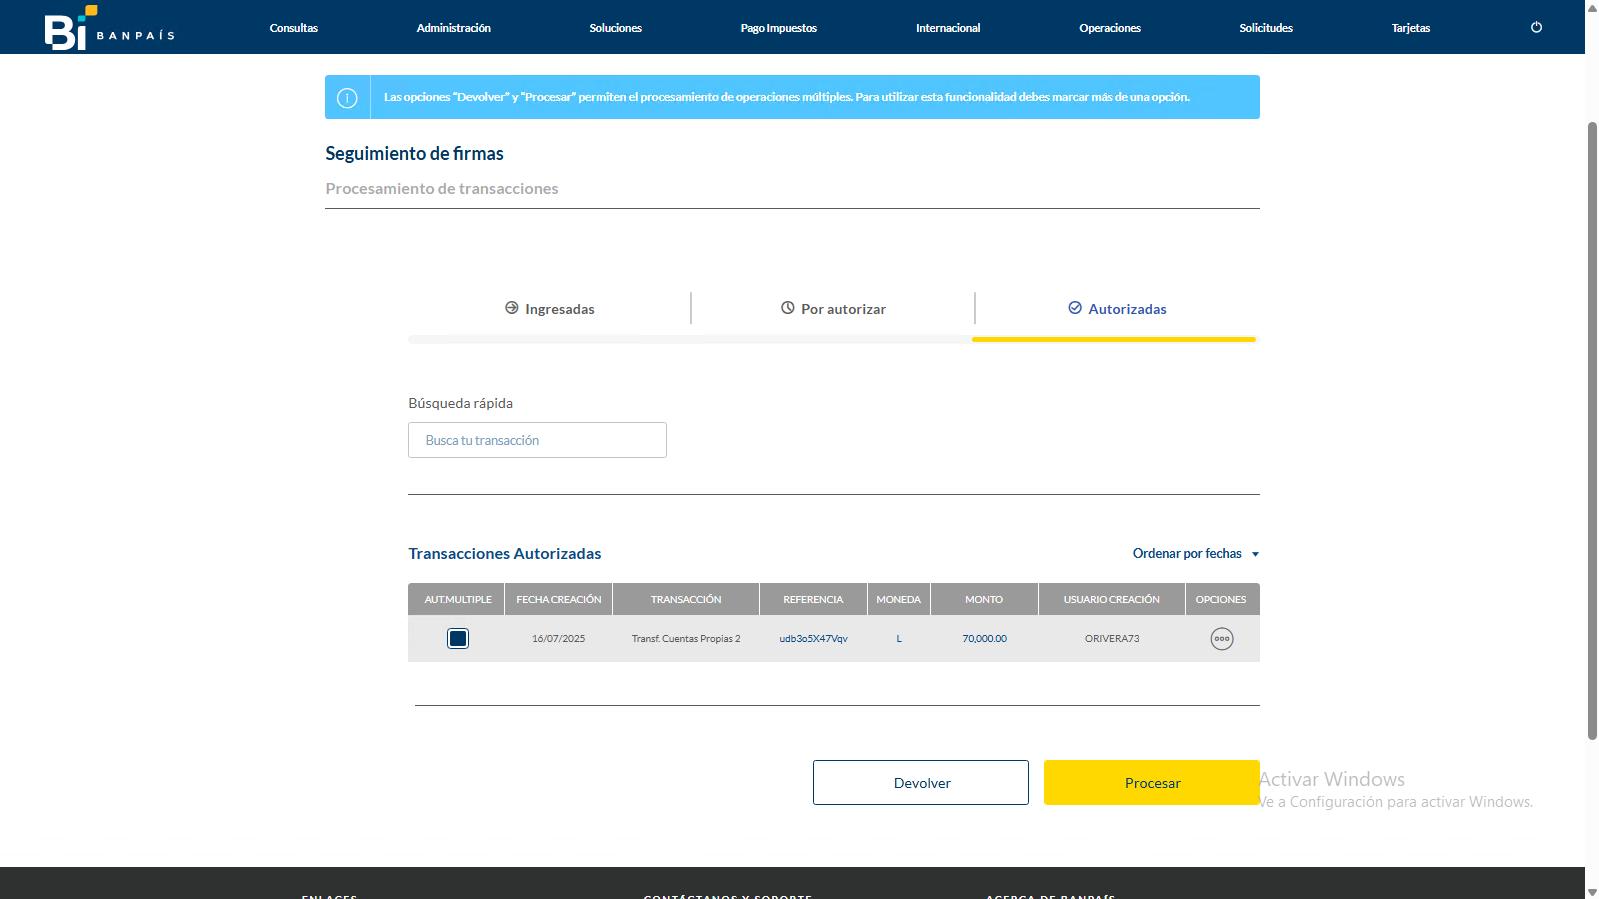Toggle the multiple authorization checkbox for 16/07/2025
Screen dimensions: 1599x899
458,639
